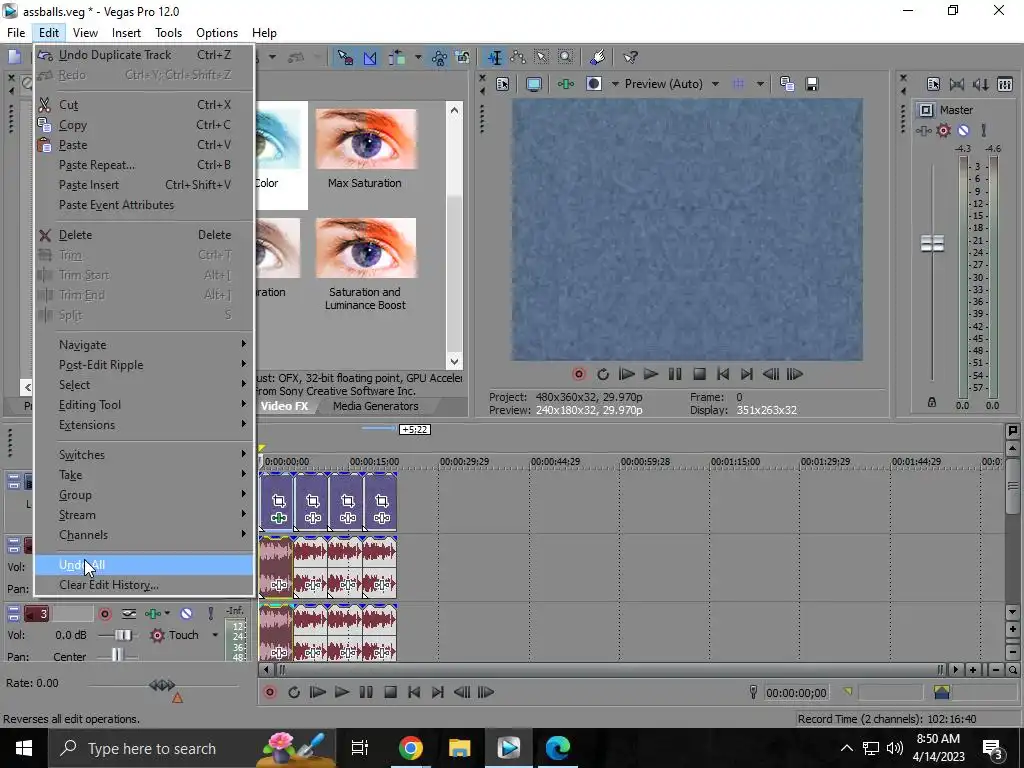Open the Master automation settings gear
This screenshot has height=768, width=1024.
[943, 131]
